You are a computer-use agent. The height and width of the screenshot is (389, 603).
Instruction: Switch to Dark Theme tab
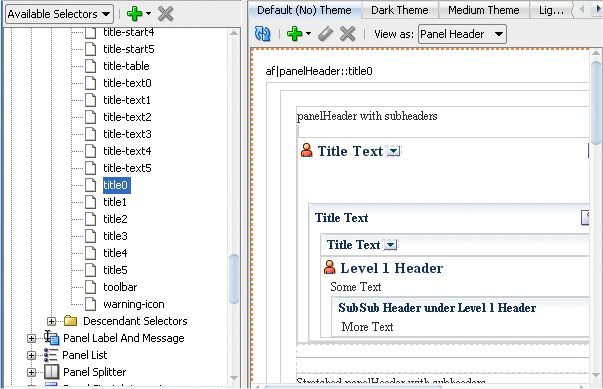pyautogui.click(x=400, y=10)
